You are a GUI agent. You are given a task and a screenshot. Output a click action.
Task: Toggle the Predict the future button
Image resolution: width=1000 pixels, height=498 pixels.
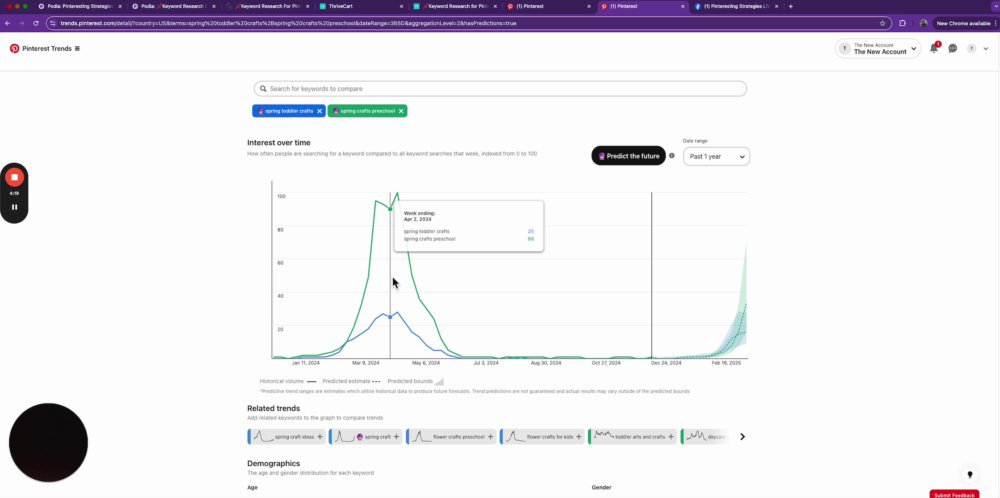tap(628, 156)
